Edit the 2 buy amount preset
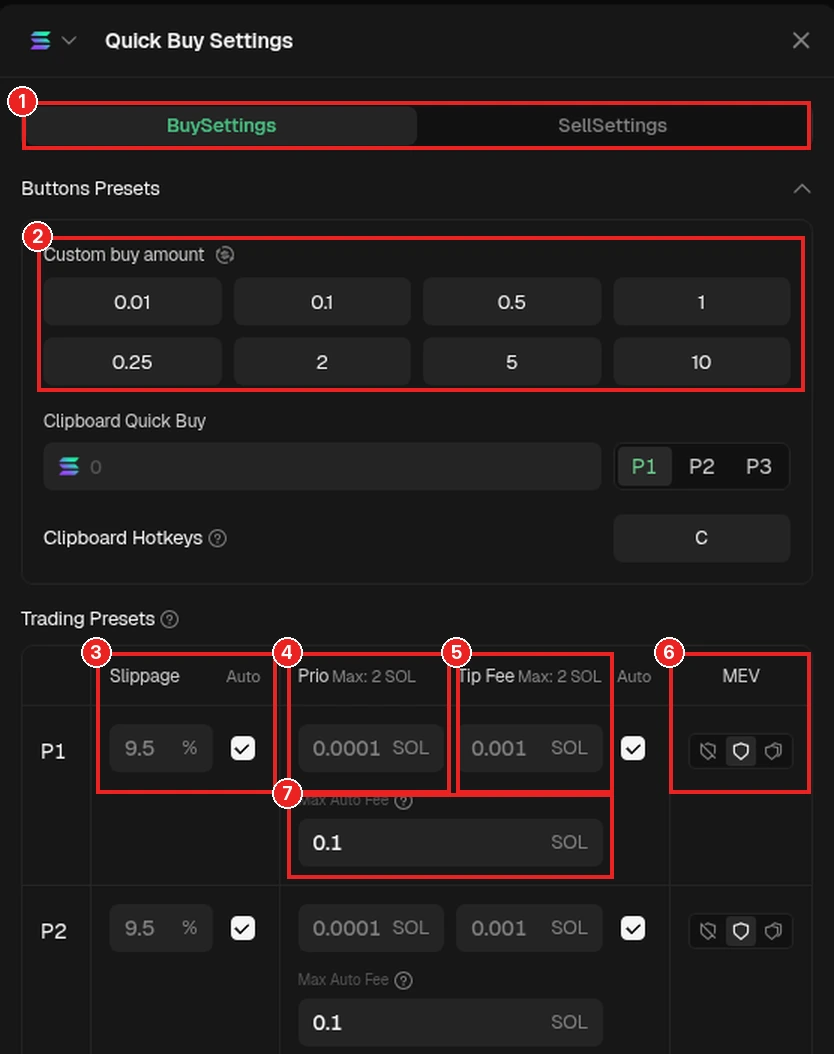 pos(322,362)
